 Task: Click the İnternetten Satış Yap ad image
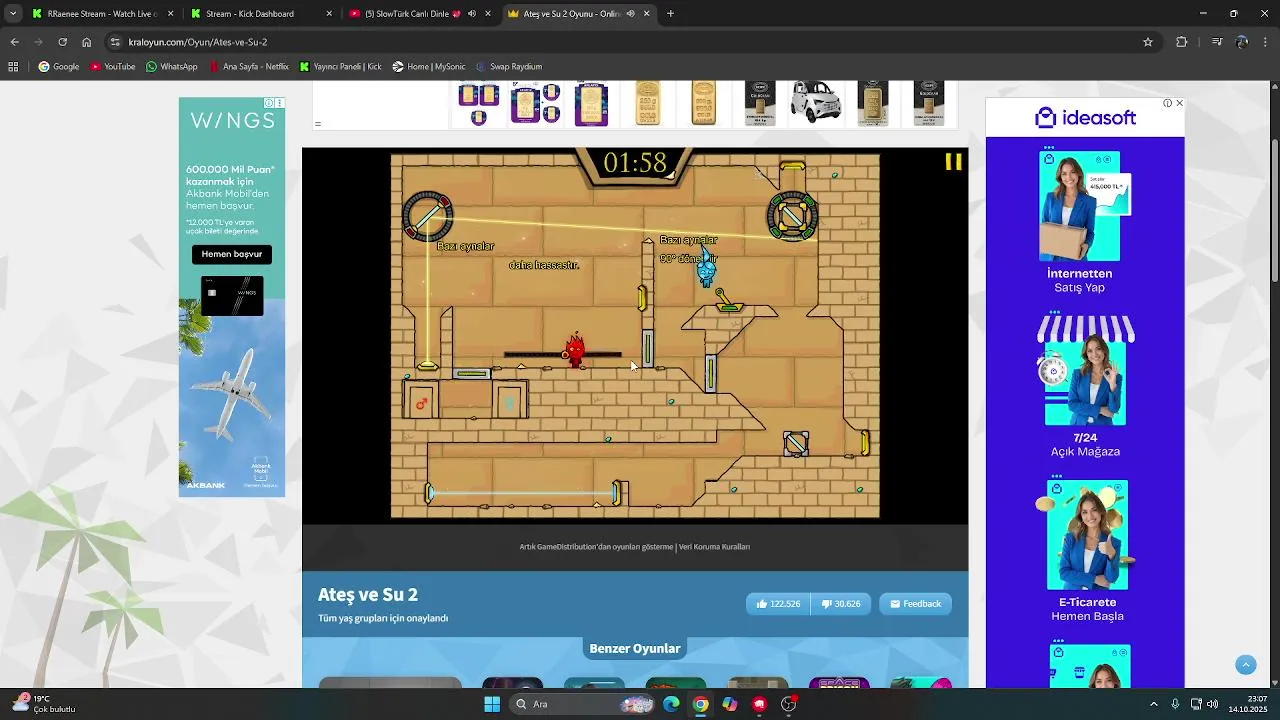pos(1080,206)
